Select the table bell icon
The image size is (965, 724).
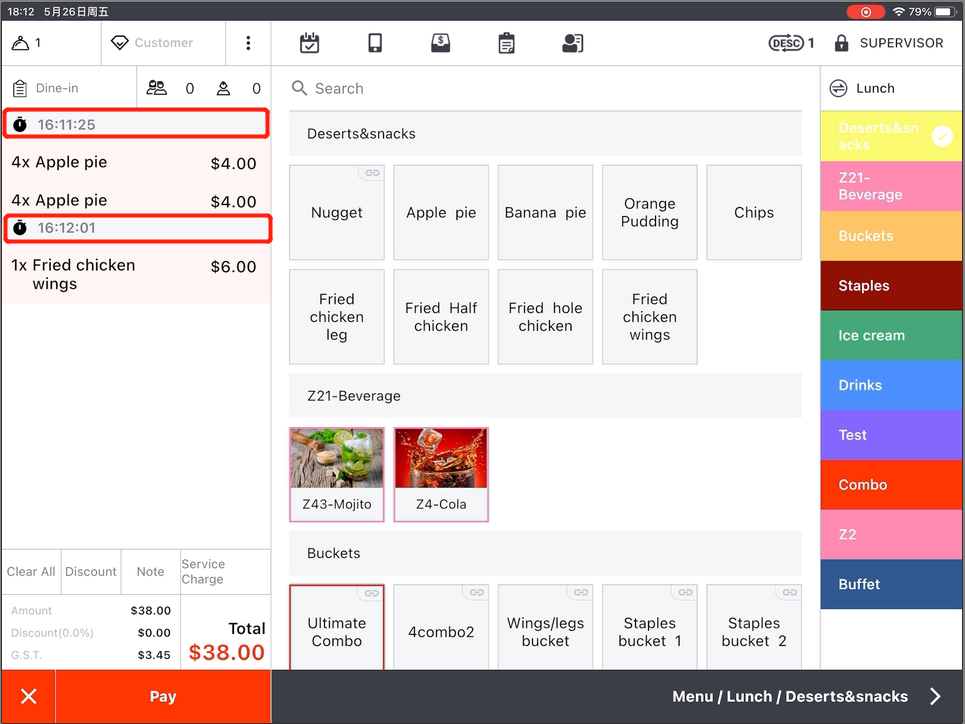click(x=21, y=43)
